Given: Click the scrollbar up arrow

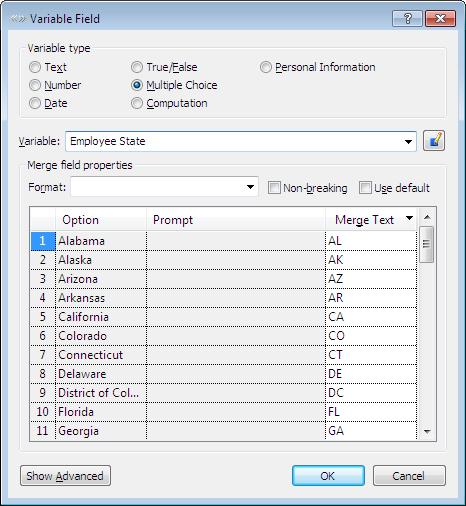Looking at the screenshot, I should click(427, 217).
